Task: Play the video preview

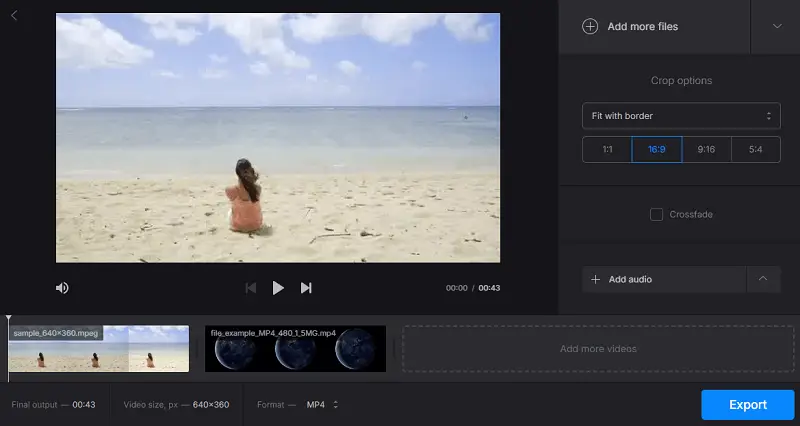Action: click(x=278, y=288)
